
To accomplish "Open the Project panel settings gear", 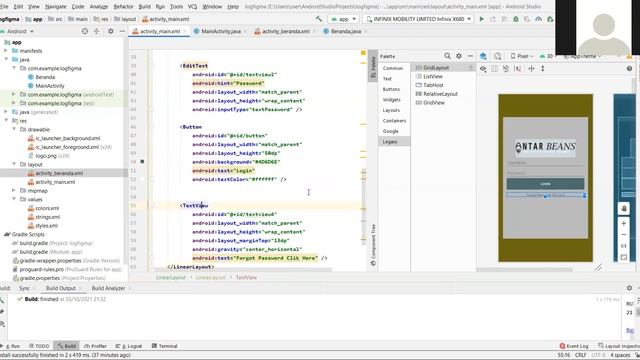I will pos(111,31).
